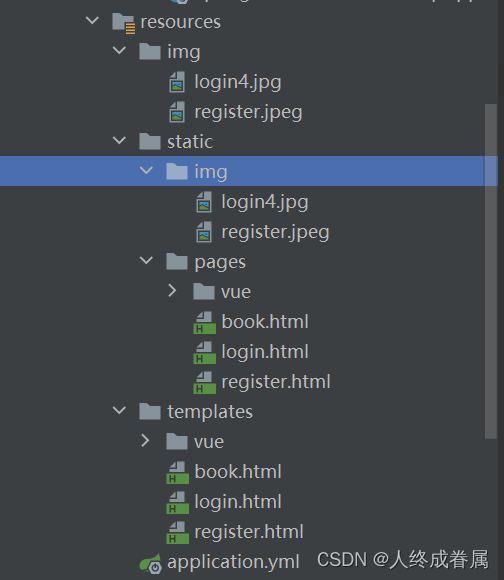Collapse the static folder chevron
Screen dimensions: 504x580
point(119,140)
